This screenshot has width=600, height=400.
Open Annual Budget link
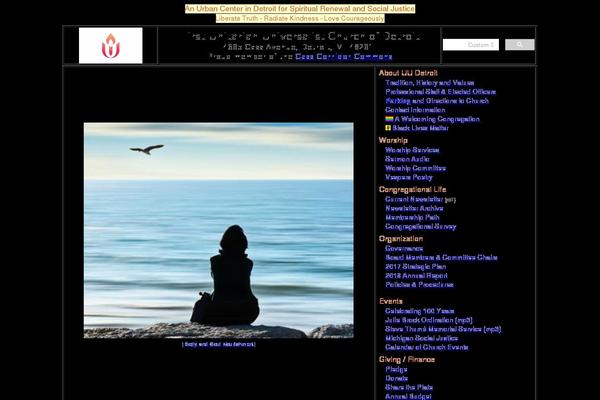coord(408,396)
